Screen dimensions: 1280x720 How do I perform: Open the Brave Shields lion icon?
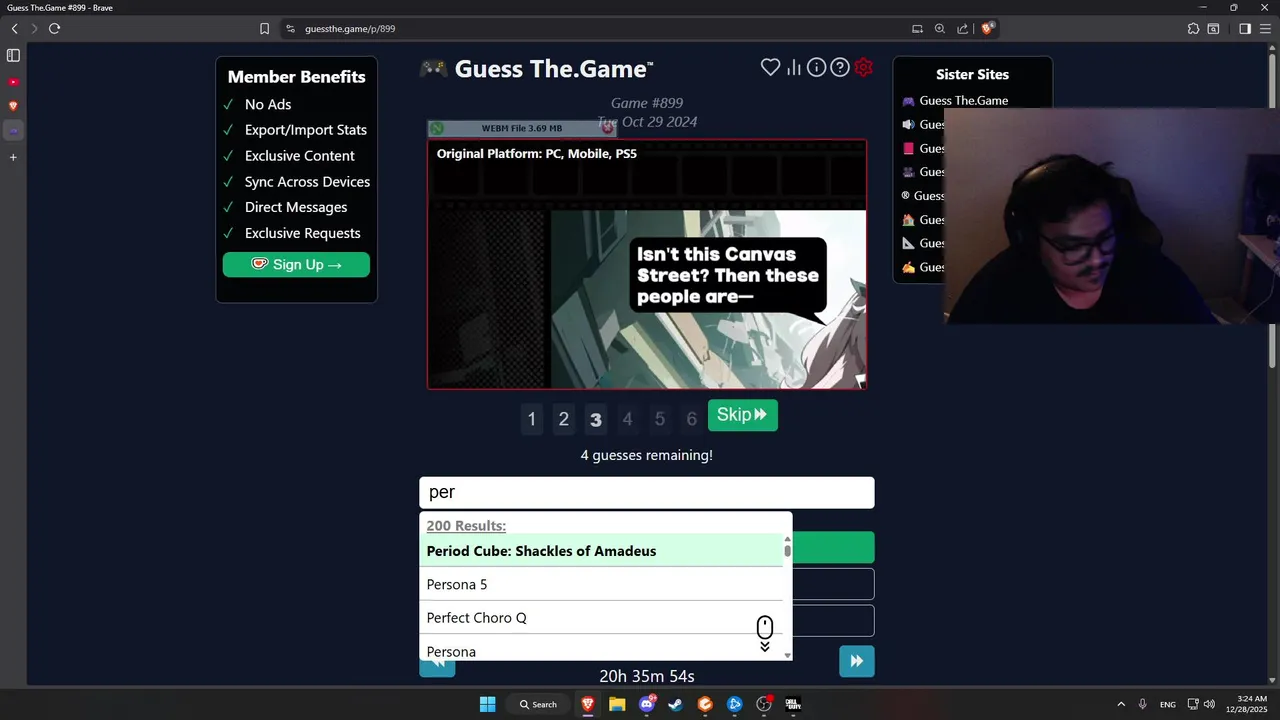[x=987, y=29]
